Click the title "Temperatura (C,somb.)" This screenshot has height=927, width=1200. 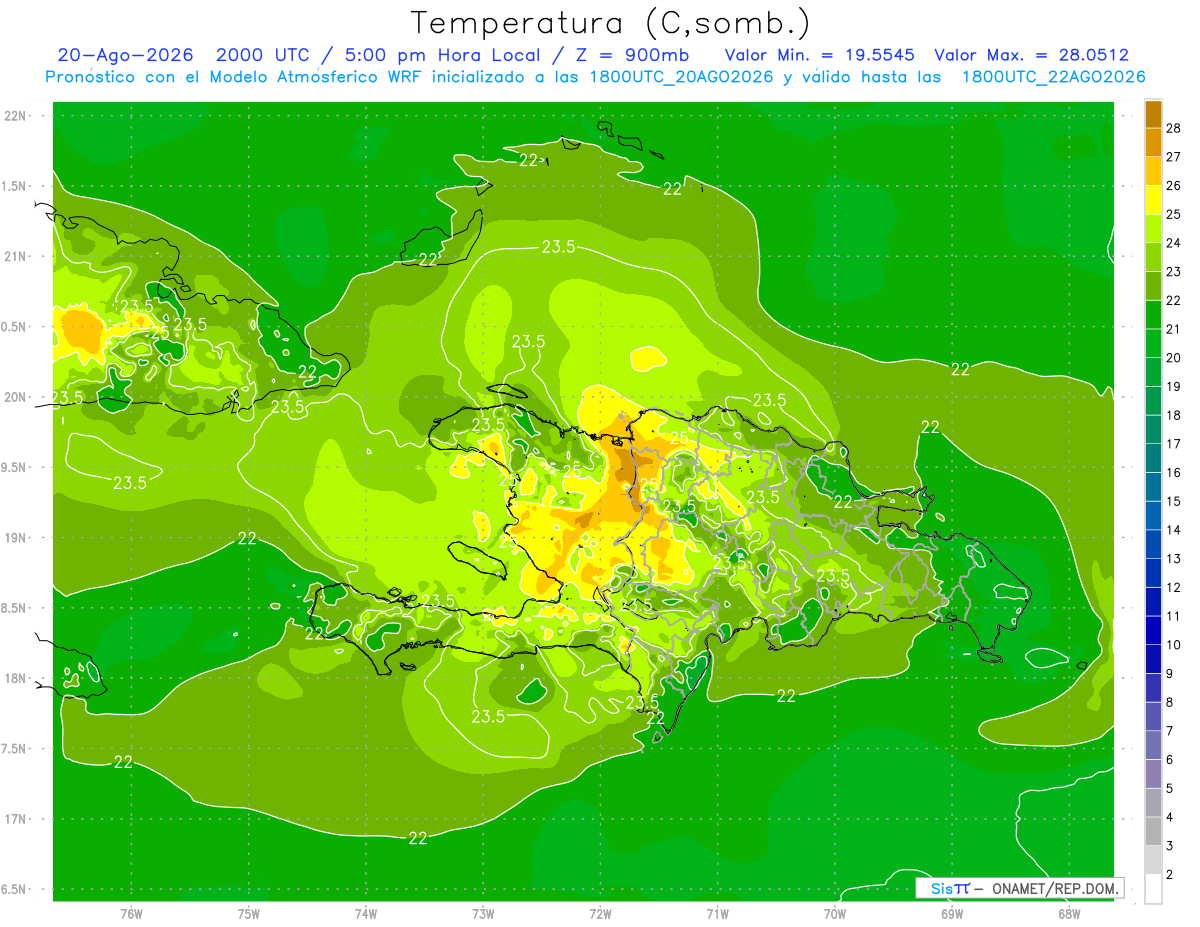pyautogui.click(x=610, y=24)
